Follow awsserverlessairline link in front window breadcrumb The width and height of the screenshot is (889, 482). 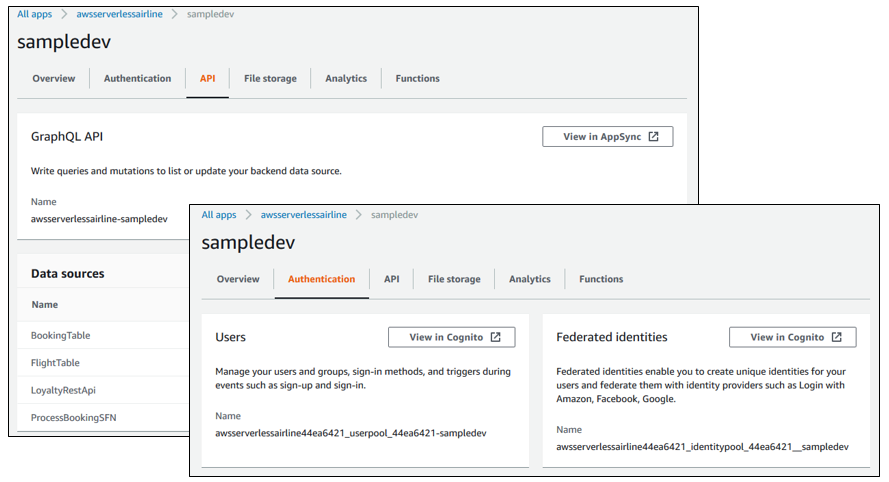(x=304, y=215)
